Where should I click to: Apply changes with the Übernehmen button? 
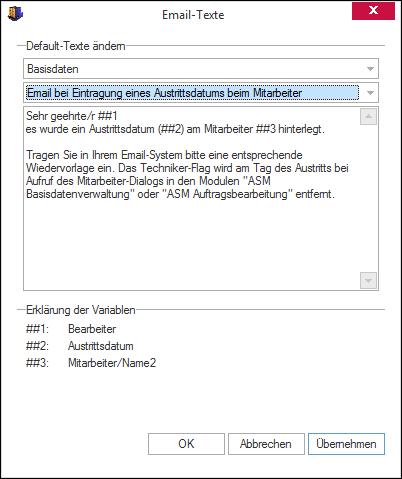[x=346, y=444]
